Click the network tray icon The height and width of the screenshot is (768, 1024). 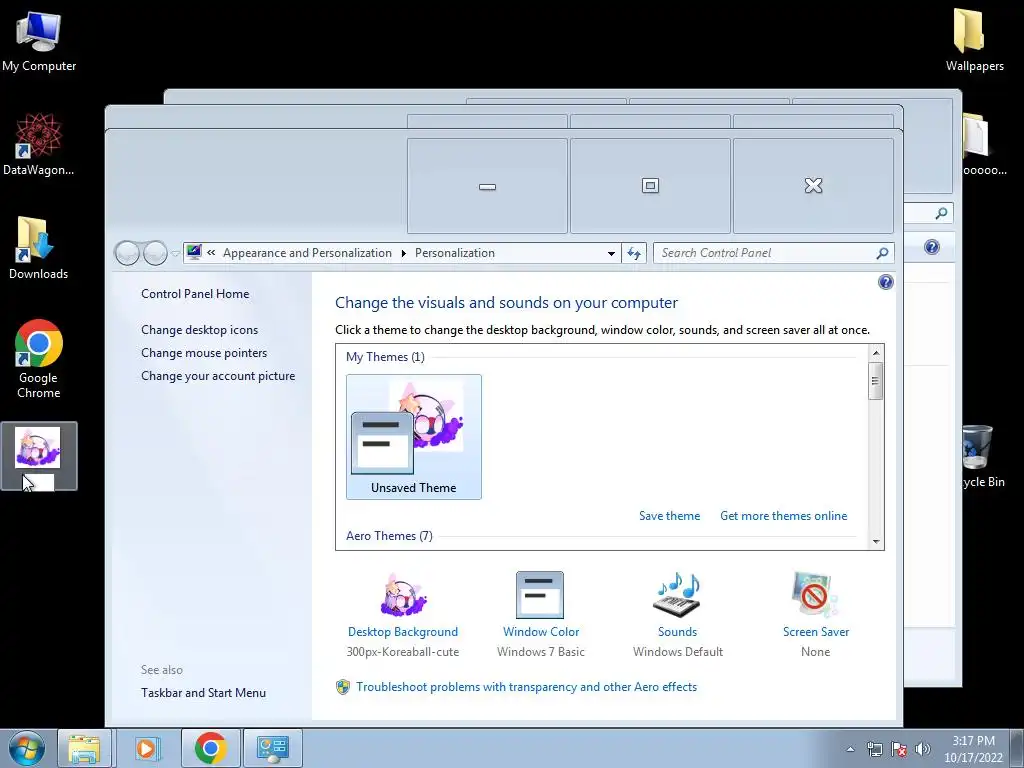click(874, 749)
